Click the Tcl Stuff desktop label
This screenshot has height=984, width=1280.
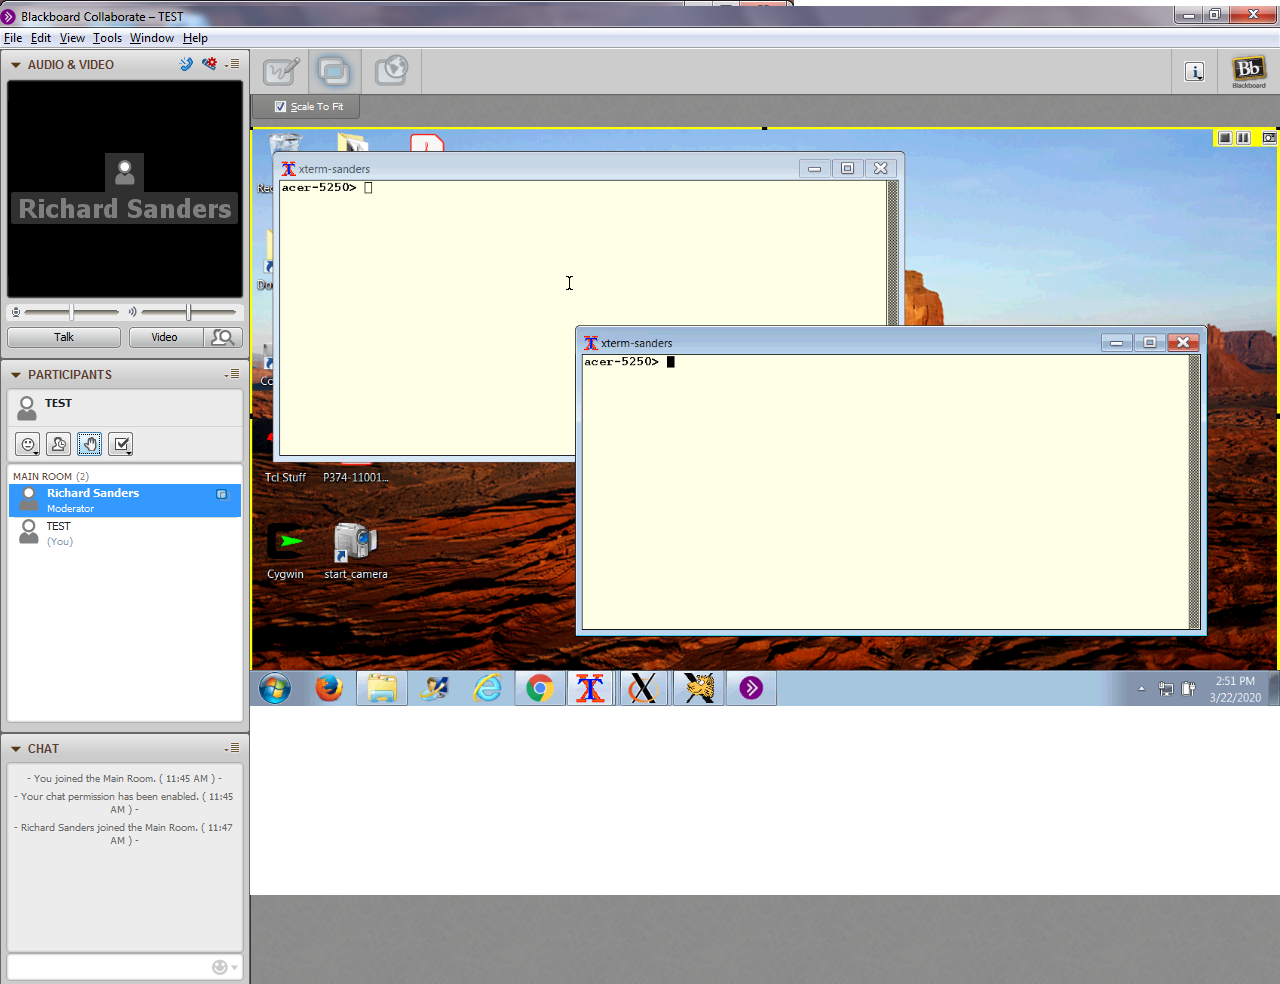[x=285, y=478]
